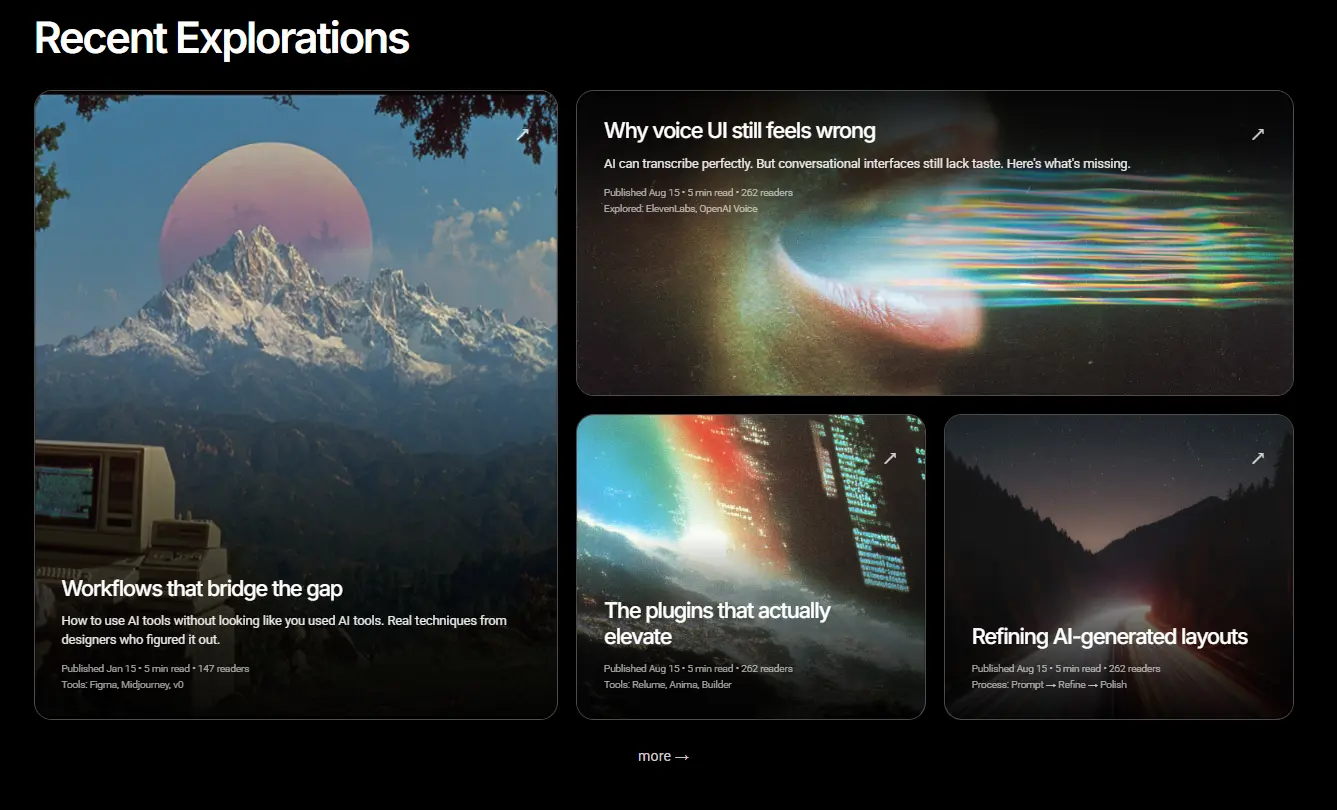Open 'Workflows that bridge the gap' title

click(x=202, y=589)
